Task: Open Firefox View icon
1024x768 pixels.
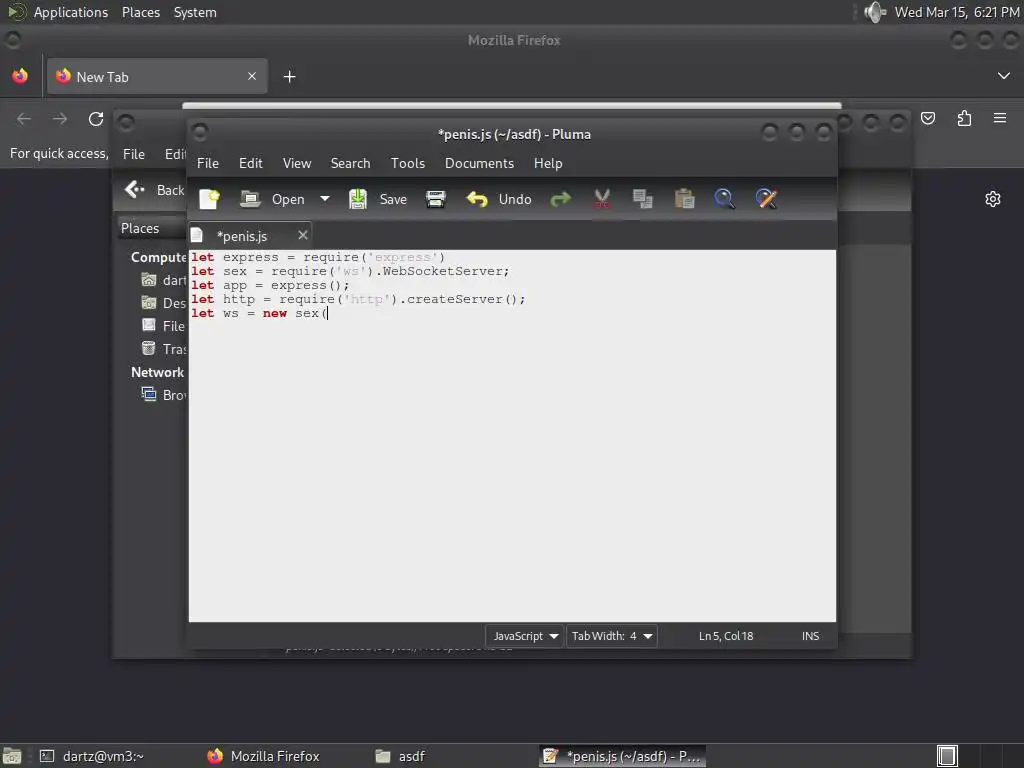Action: click(20, 76)
